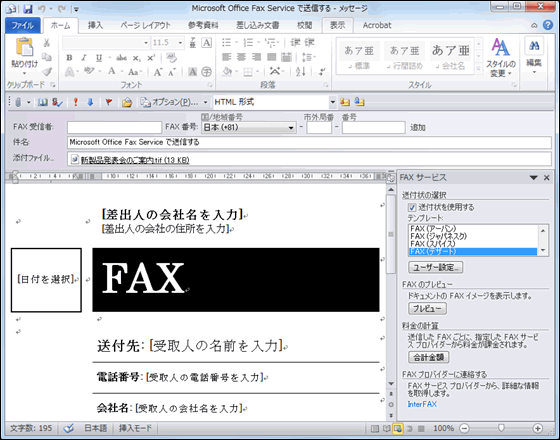Click the zoom out minus button
Viewport: 560px width, 440px height.
click(x=464, y=428)
